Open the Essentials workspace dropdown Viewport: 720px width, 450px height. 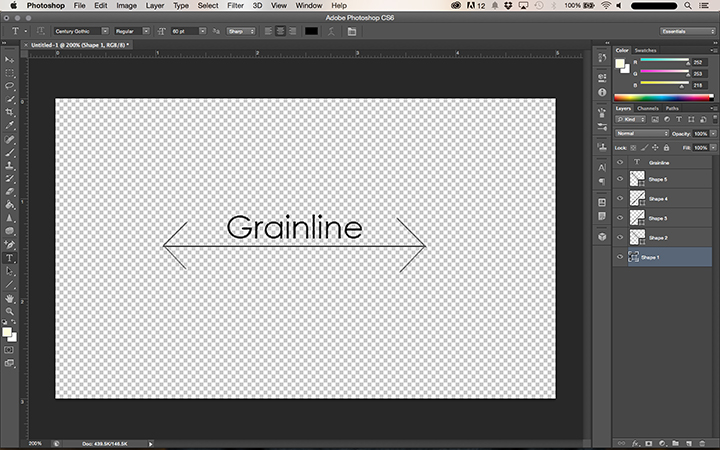click(687, 31)
